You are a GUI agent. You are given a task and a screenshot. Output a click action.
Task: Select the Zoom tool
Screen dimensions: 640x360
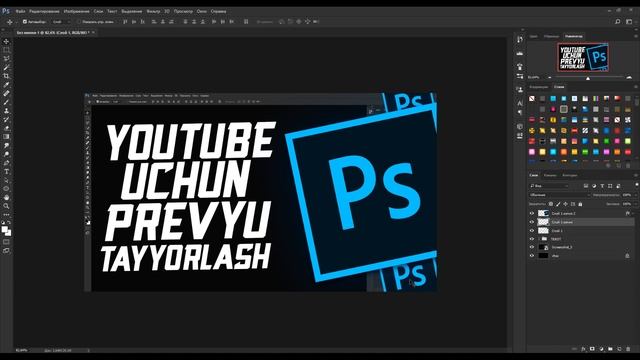click(6, 206)
